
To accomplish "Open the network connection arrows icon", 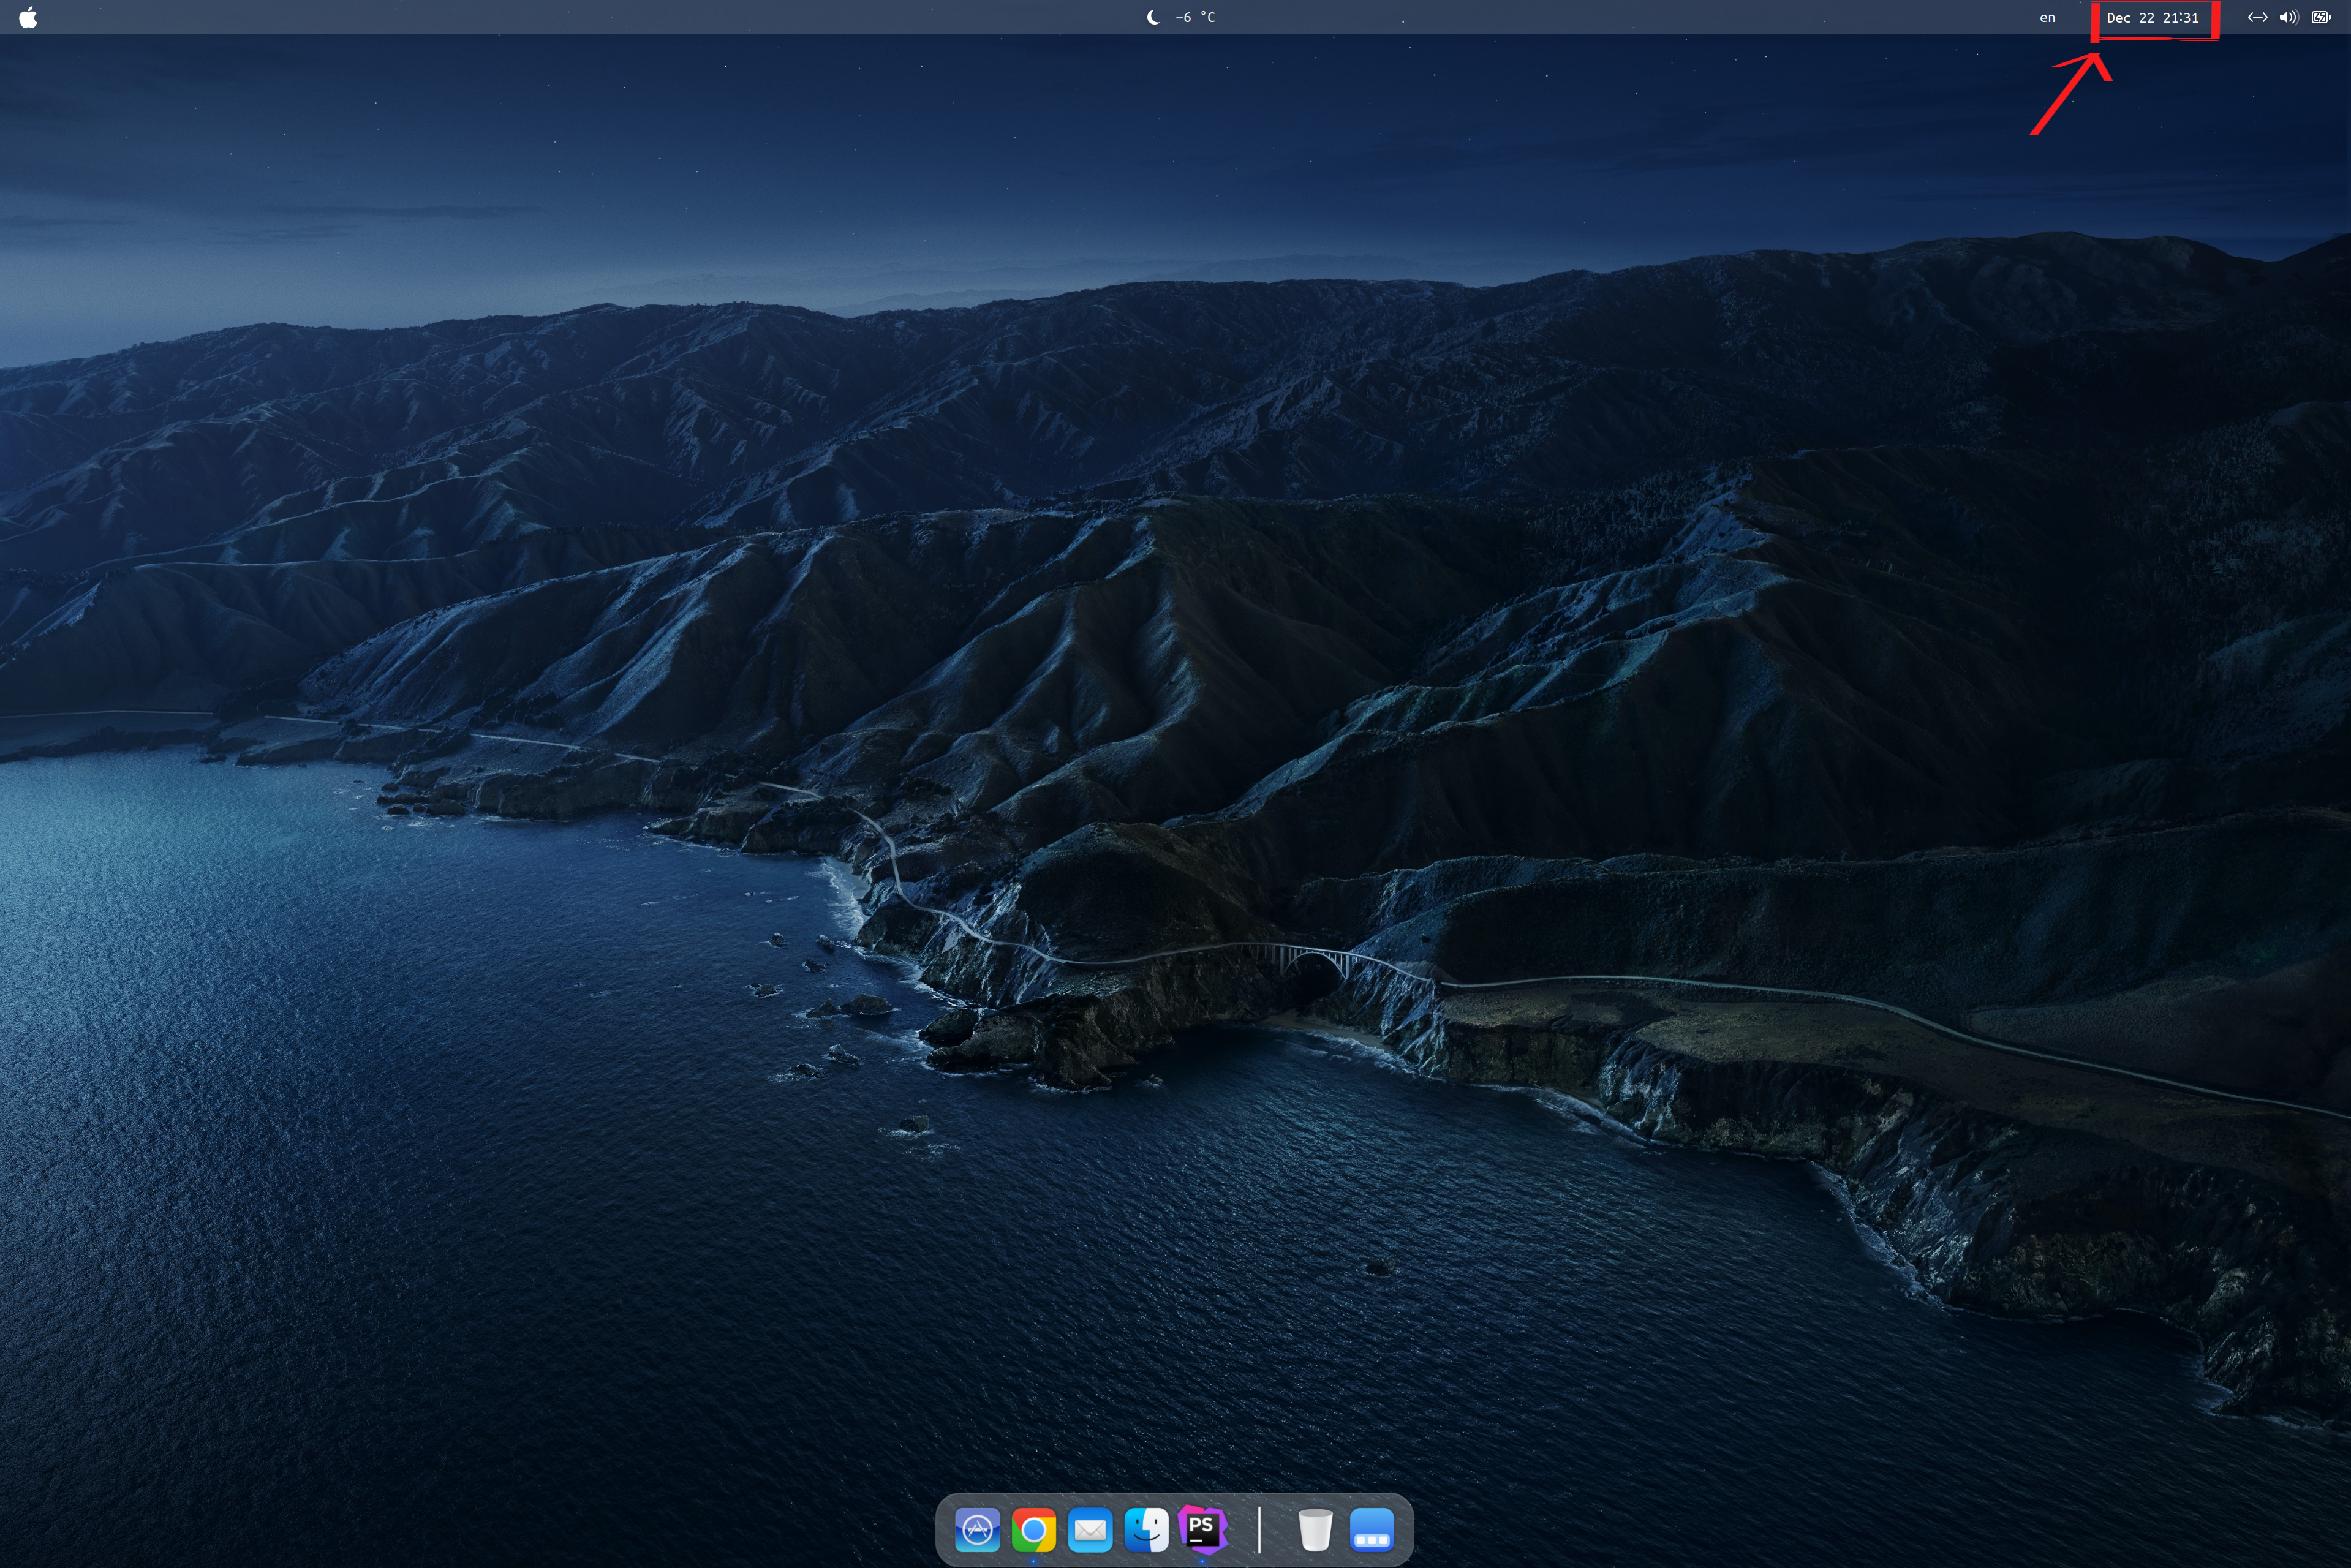I will (2257, 17).
